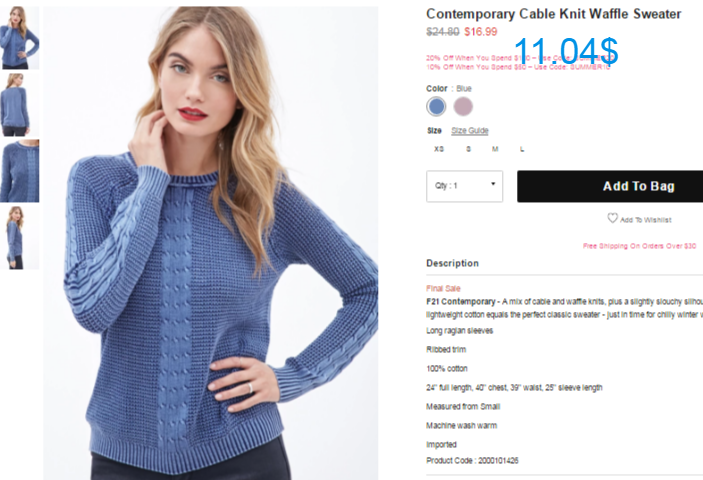The image size is (703, 480).
Task: View the cable knit close-up thumbnail
Action: pos(19,171)
